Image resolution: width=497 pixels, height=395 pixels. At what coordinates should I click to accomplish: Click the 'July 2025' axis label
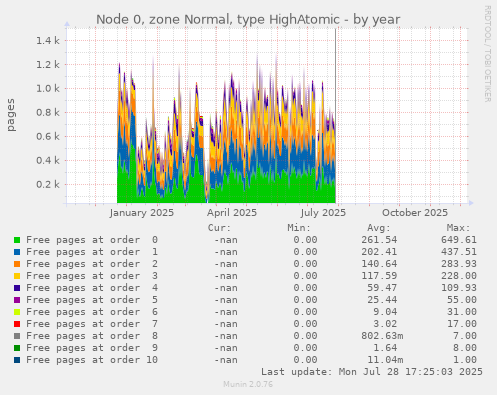pyautogui.click(x=323, y=213)
